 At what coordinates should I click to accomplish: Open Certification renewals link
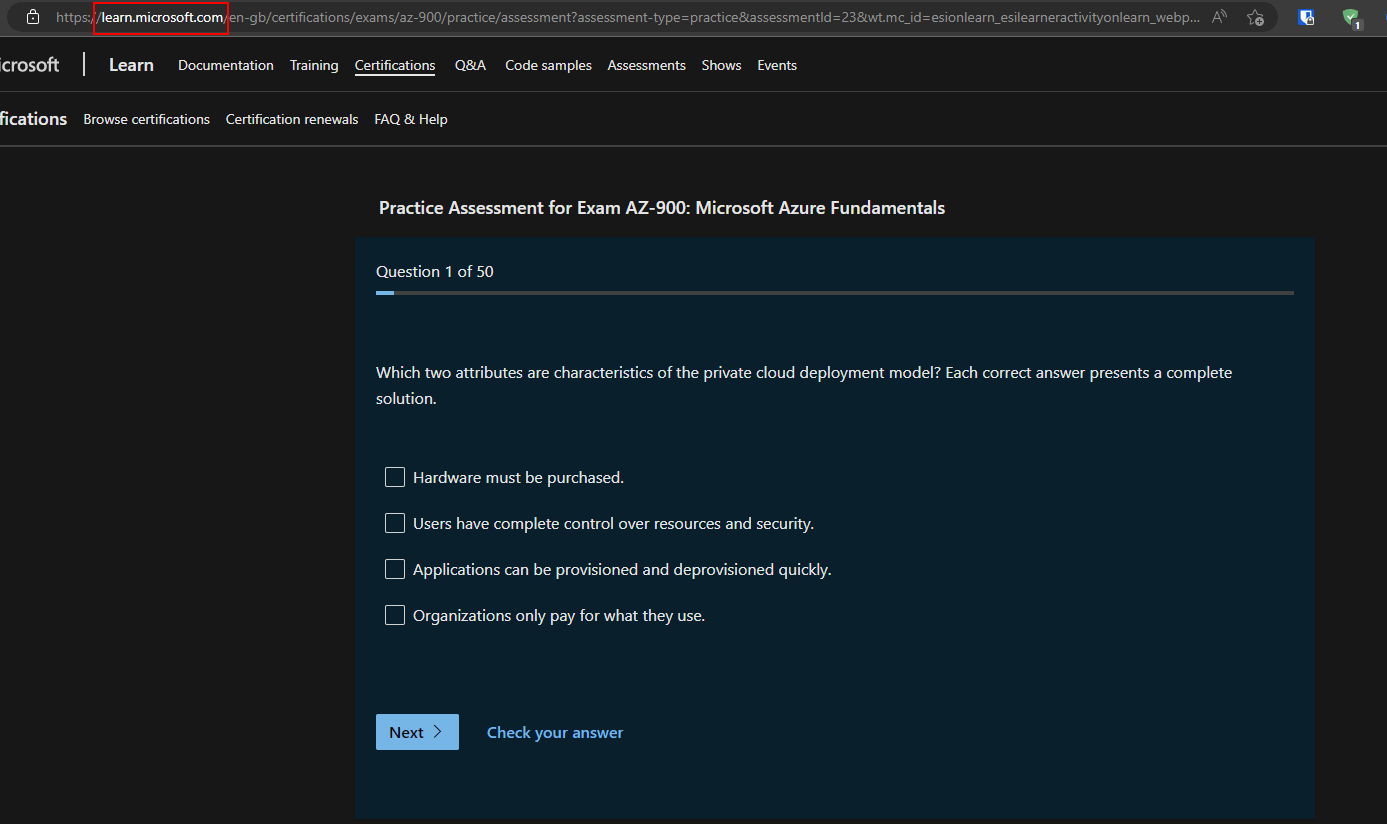pos(292,119)
